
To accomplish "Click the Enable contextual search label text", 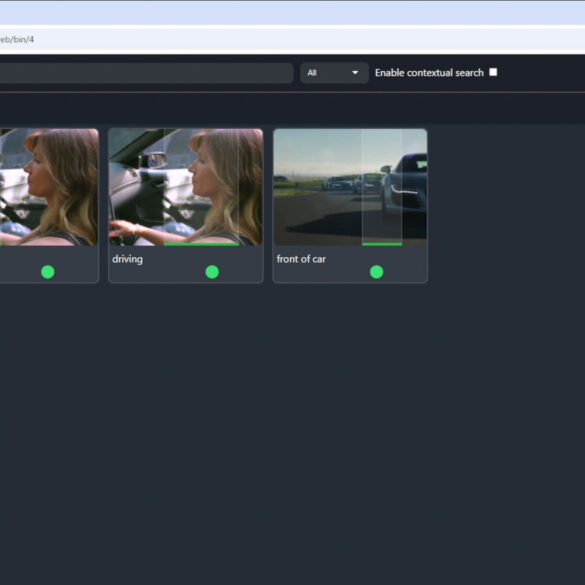I will pos(429,73).
